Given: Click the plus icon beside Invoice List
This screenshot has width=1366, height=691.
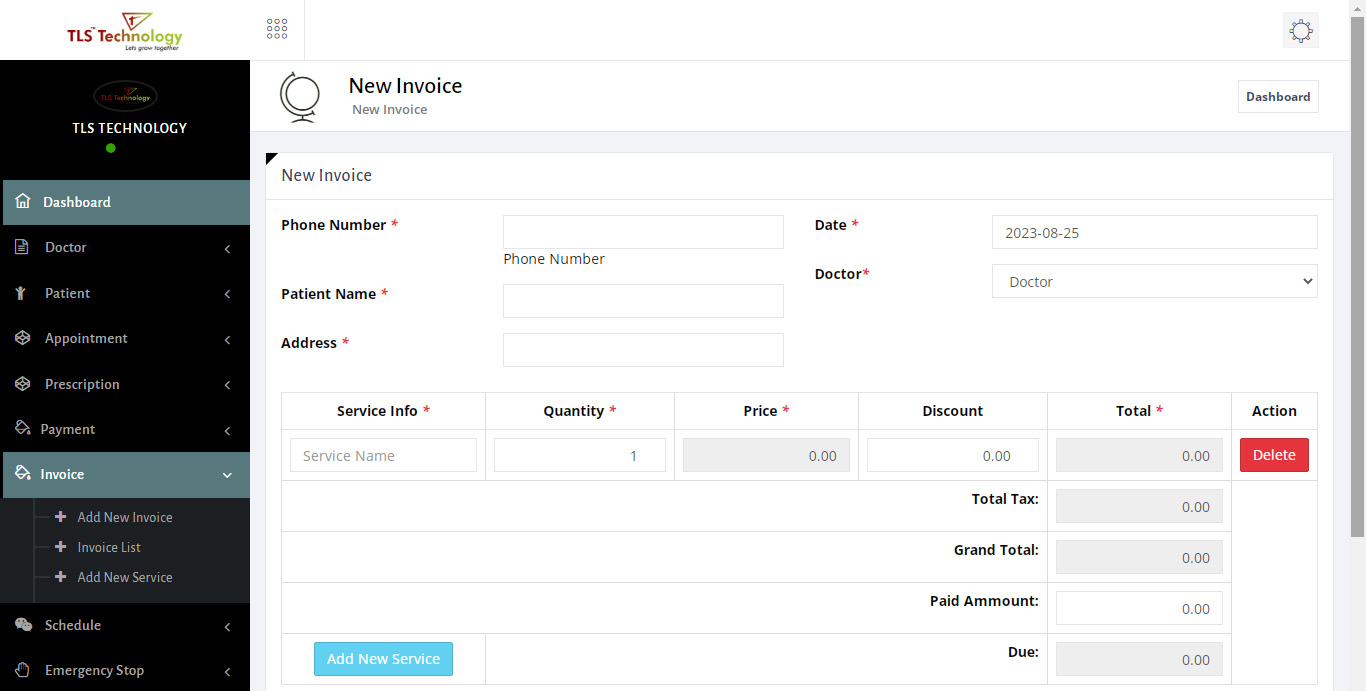Looking at the screenshot, I should point(61,547).
